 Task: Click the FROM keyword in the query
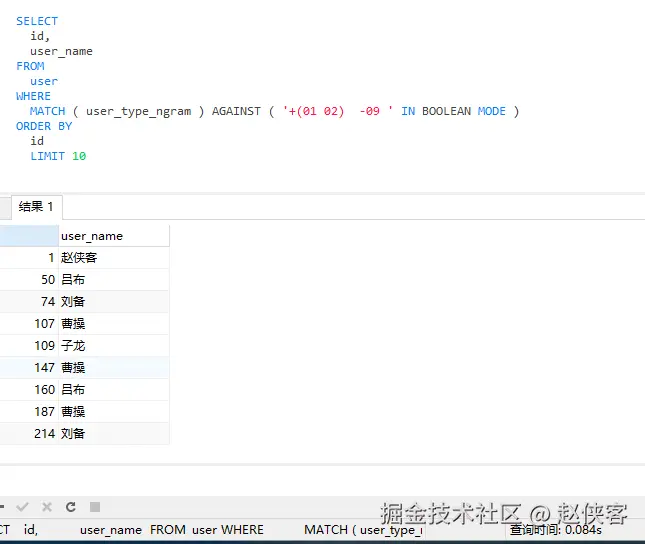click(30, 66)
